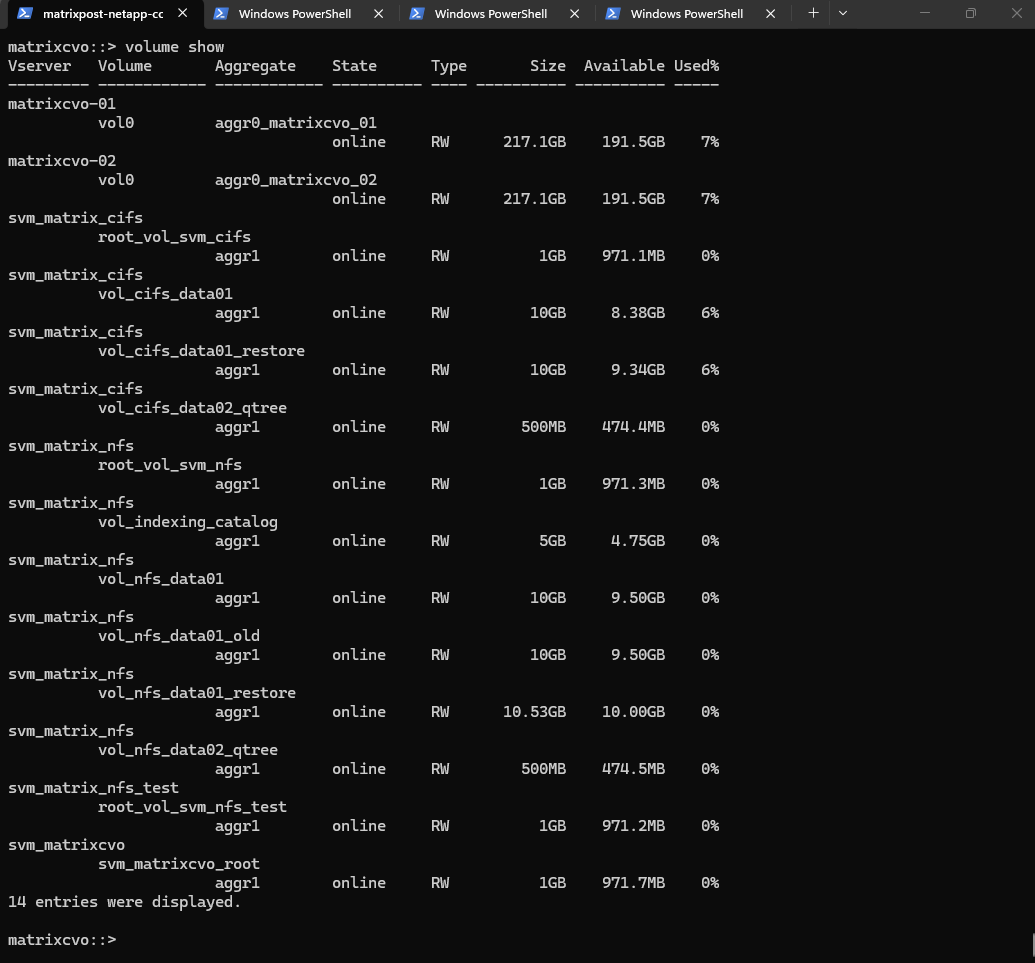This screenshot has width=1035, height=963.
Task: Click the "14 entries were displayed" line
Action: tap(124, 902)
